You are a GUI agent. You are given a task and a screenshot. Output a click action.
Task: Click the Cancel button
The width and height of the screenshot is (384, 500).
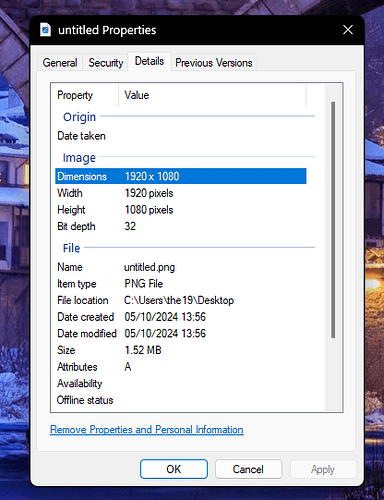click(x=248, y=469)
